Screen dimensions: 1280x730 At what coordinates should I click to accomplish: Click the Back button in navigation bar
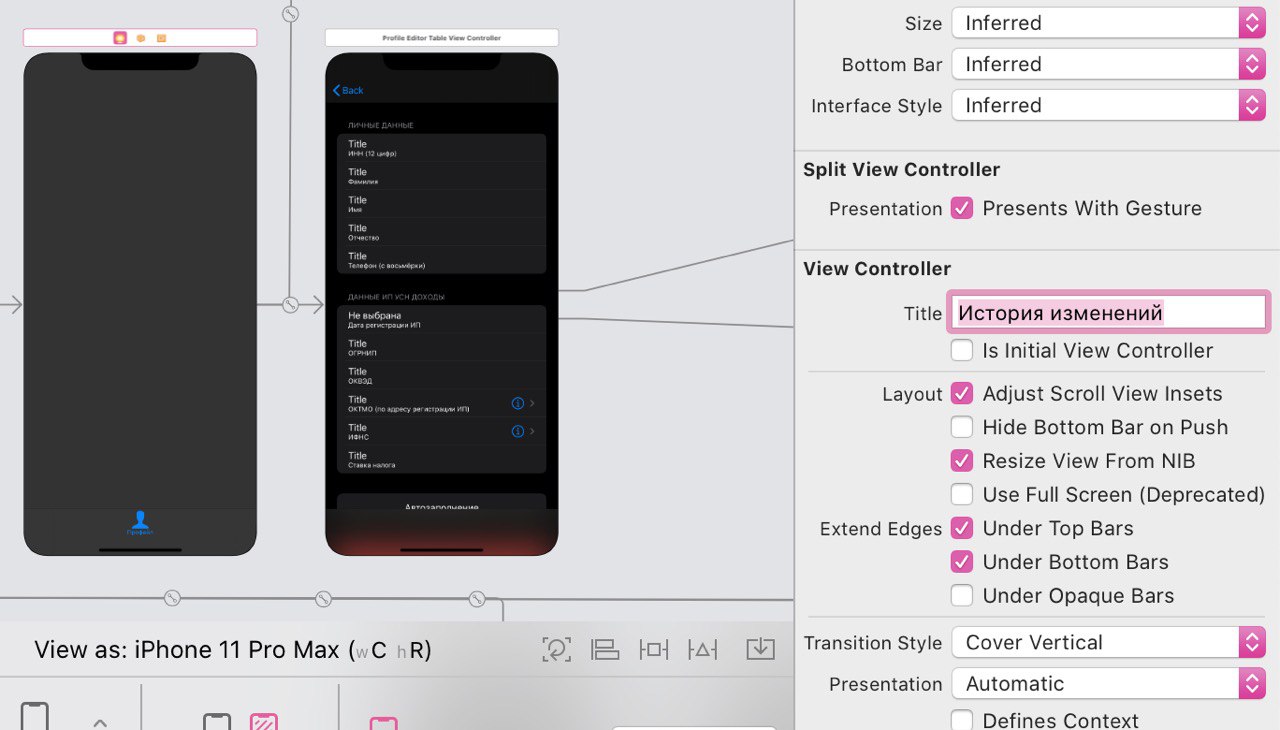tap(348, 90)
